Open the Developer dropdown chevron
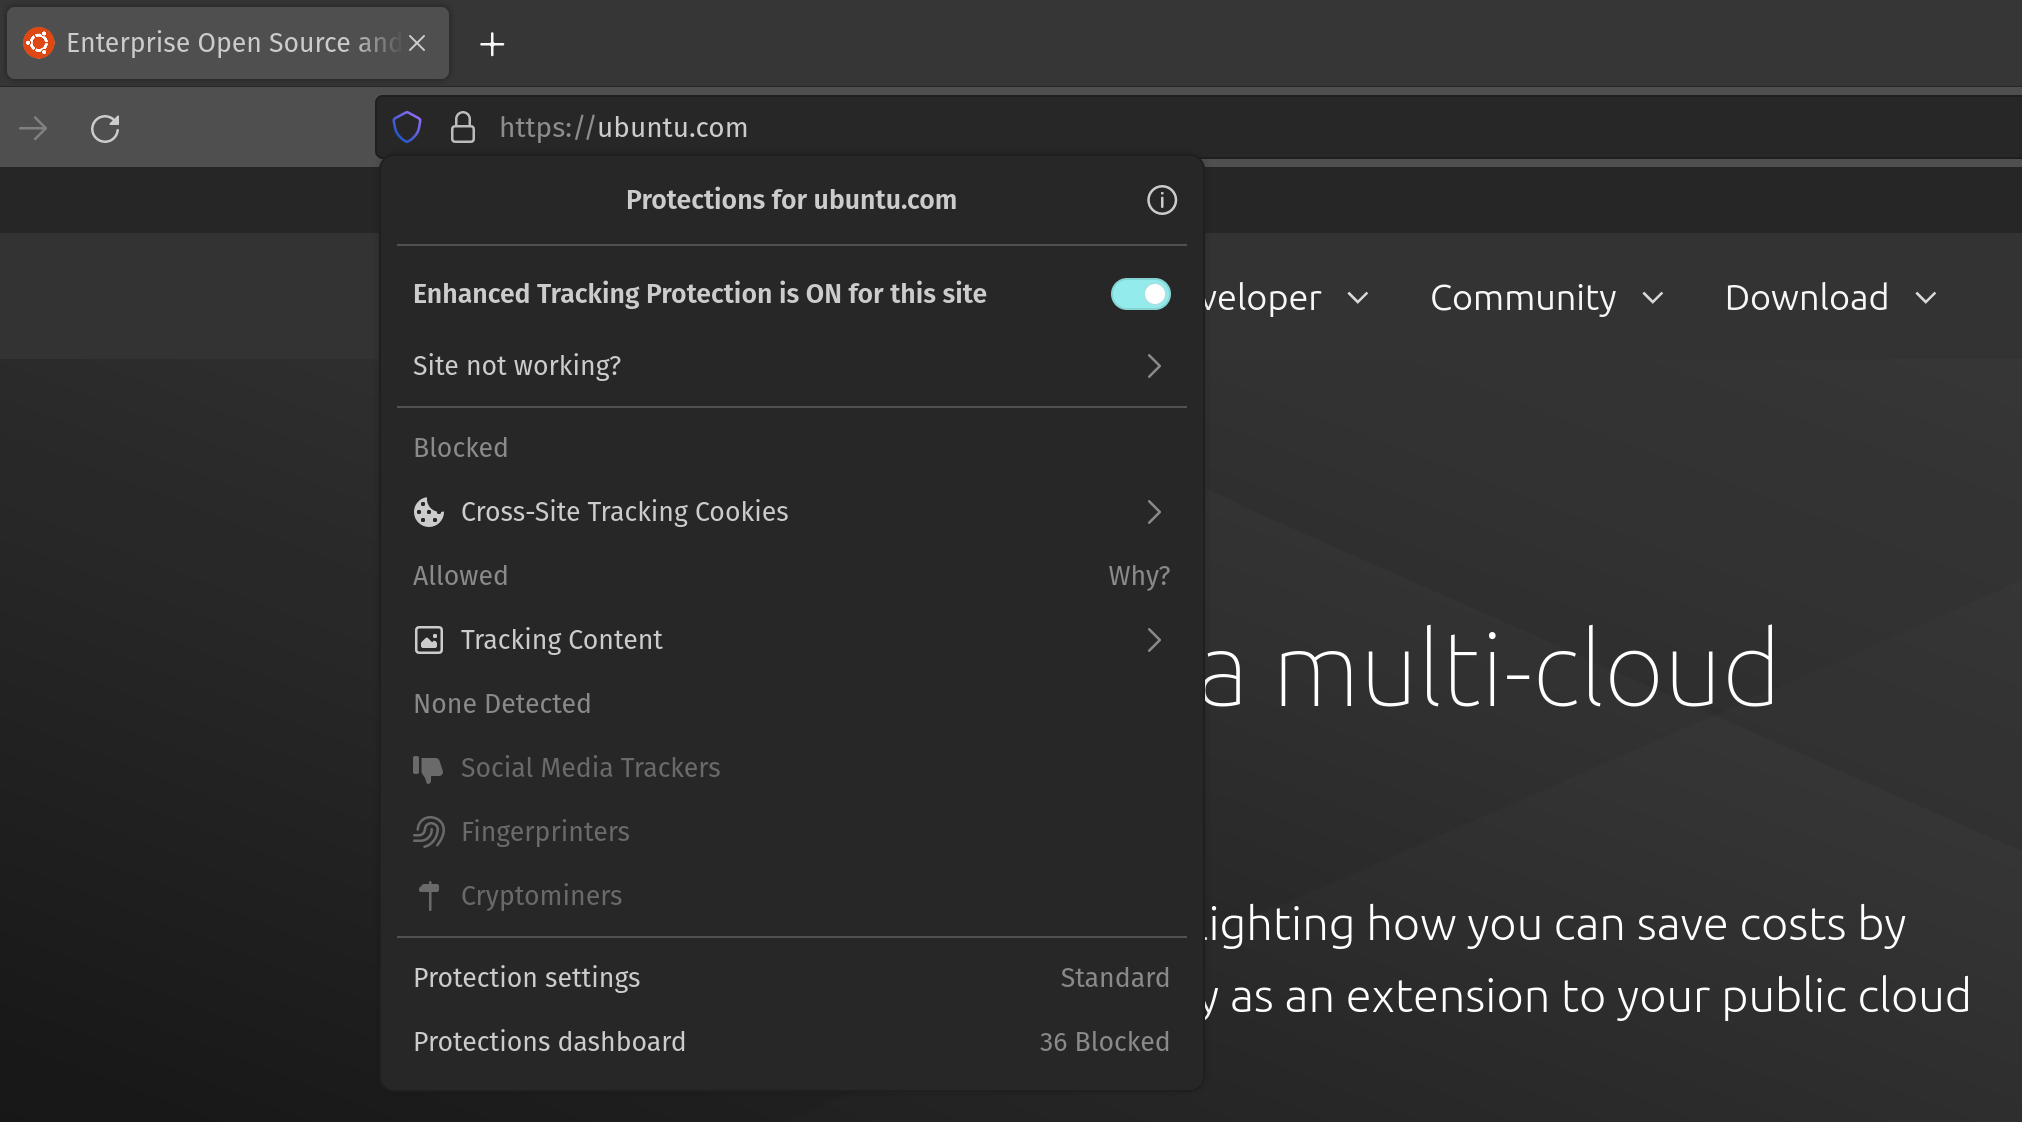This screenshot has width=2022, height=1122. tap(1357, 298)
